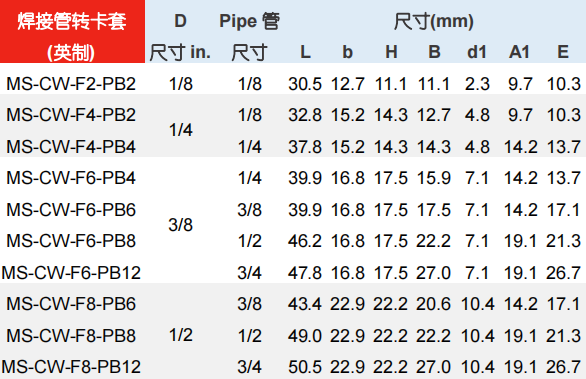
Task: Click the d1 column header
Action: click(477, 52)
